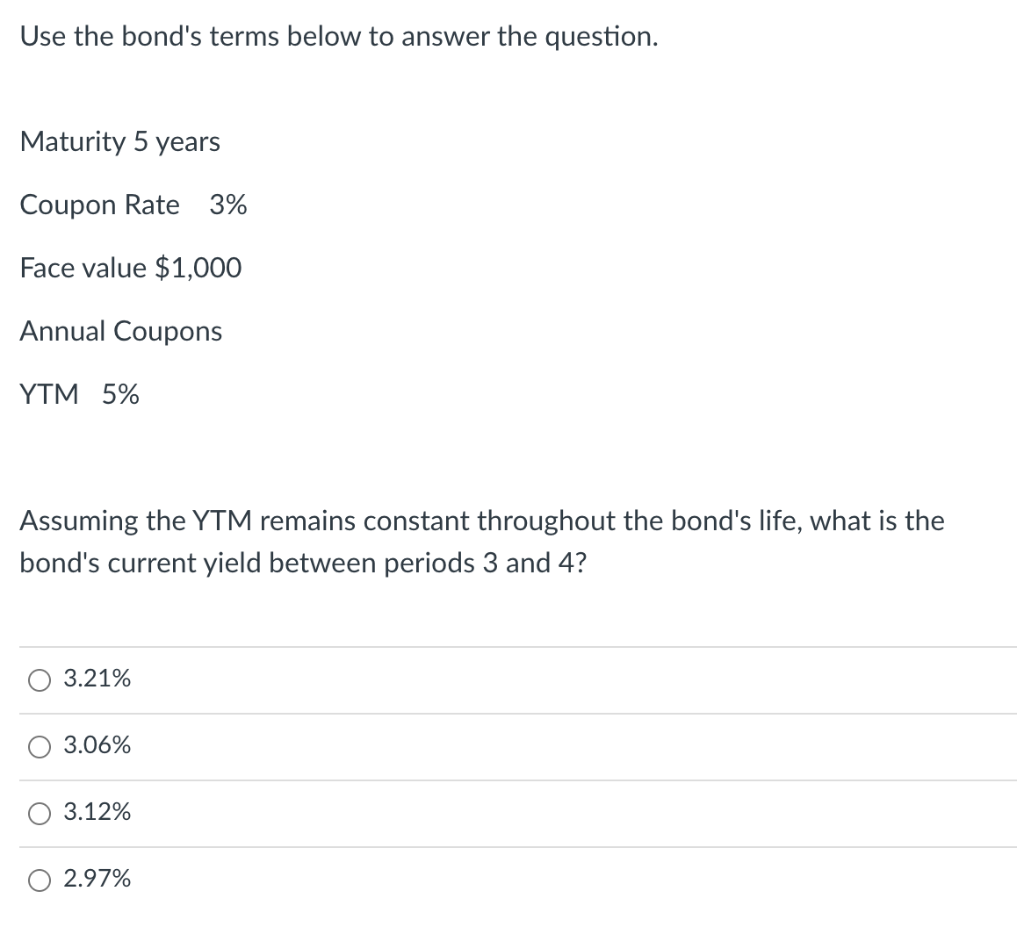Click the YTM 5% line
Screen dimensions: 1024x927
(x=79, y=394)
